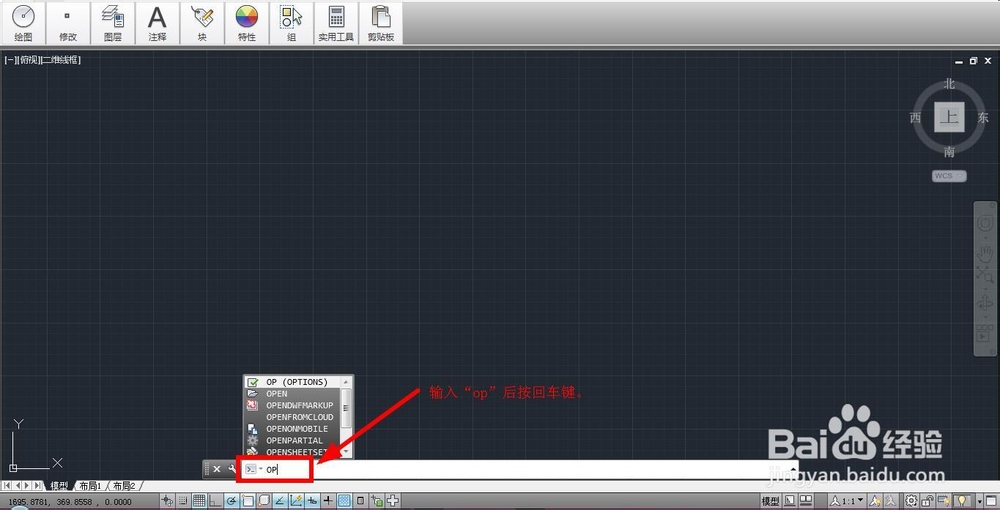Switch to the 模型 (Model) tab
Image resolution: width=1000 pixels, height=510 pixels.
click(59, 486)
